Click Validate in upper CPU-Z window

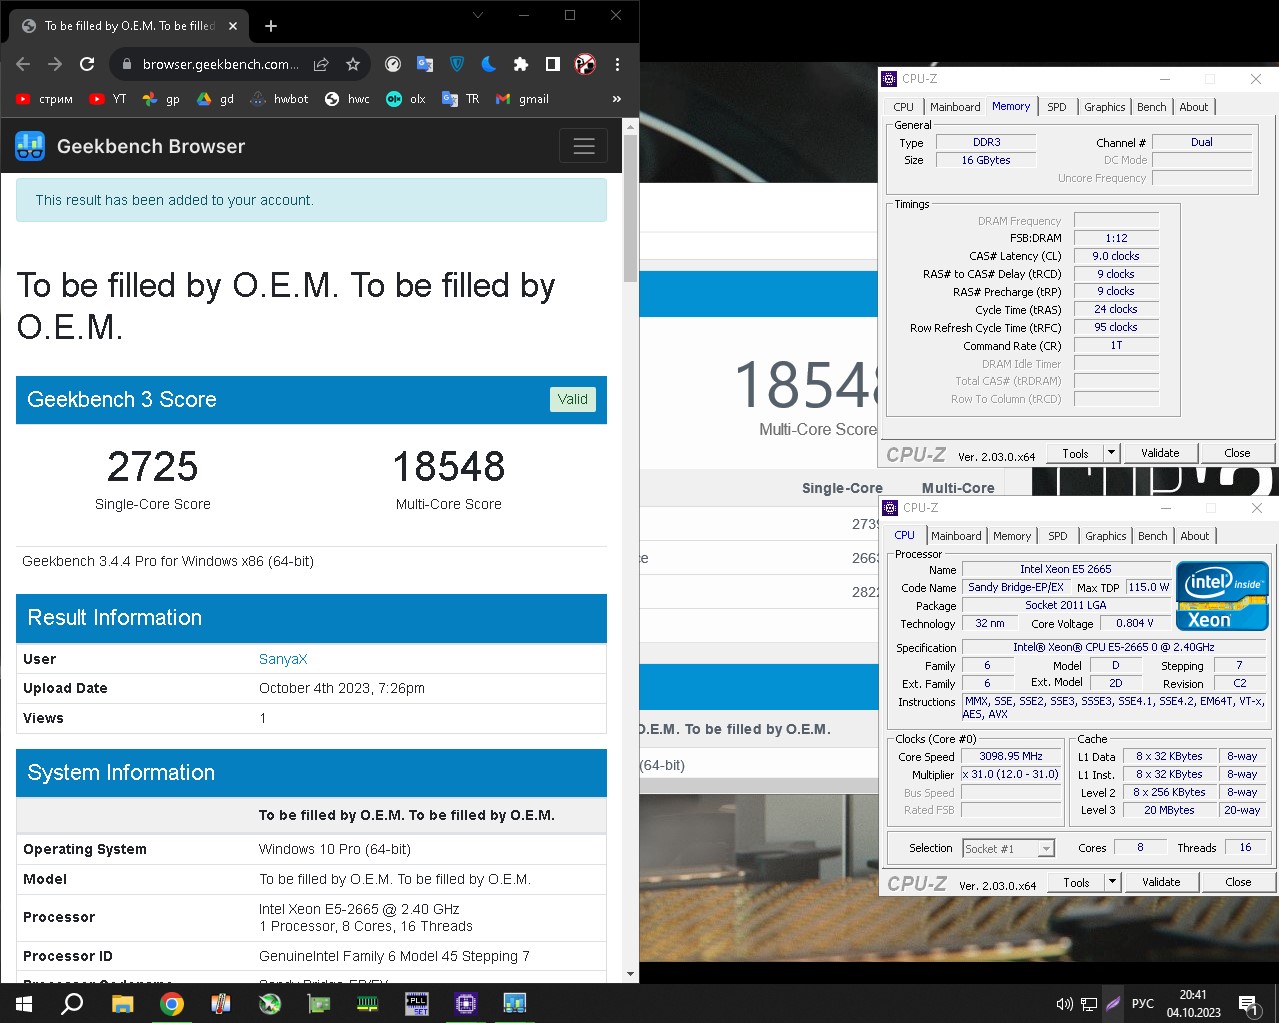click(x=1160, y=453)
